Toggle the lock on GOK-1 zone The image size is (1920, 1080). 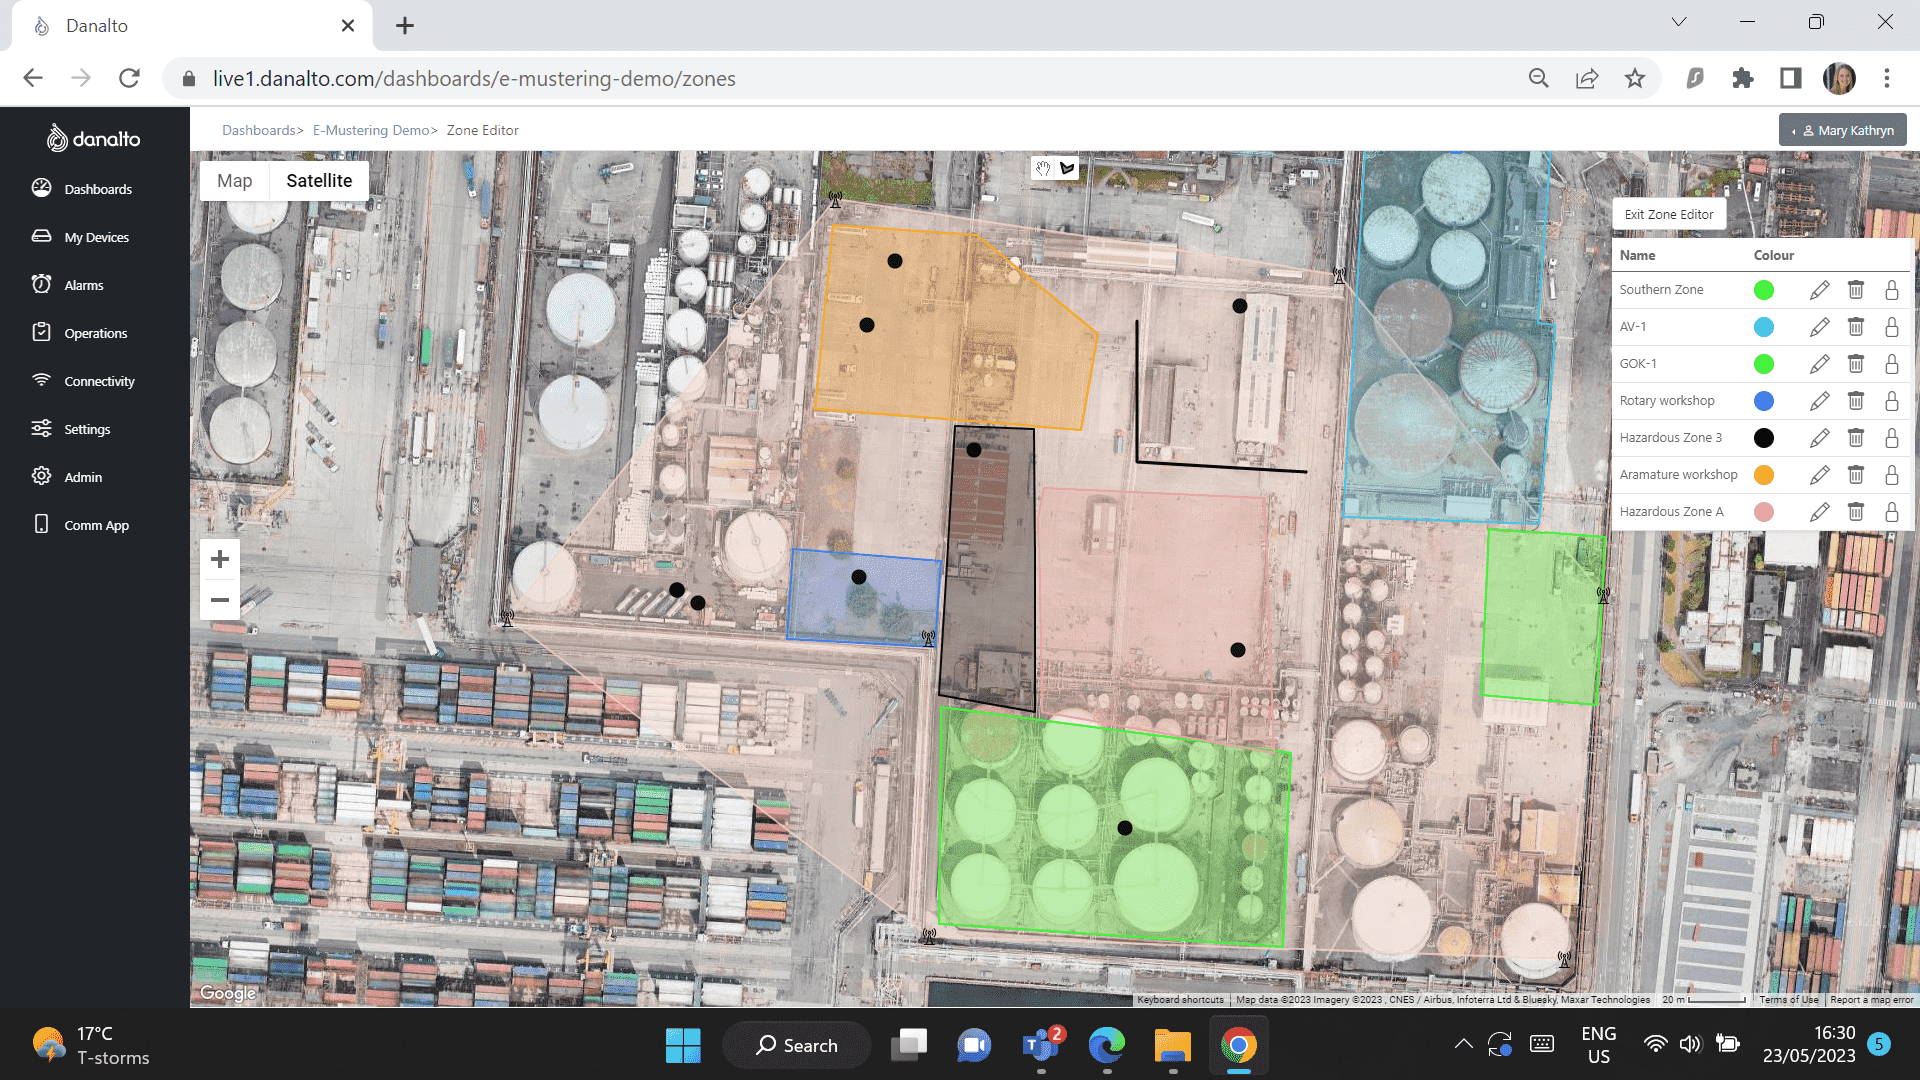coord(1892,364)
